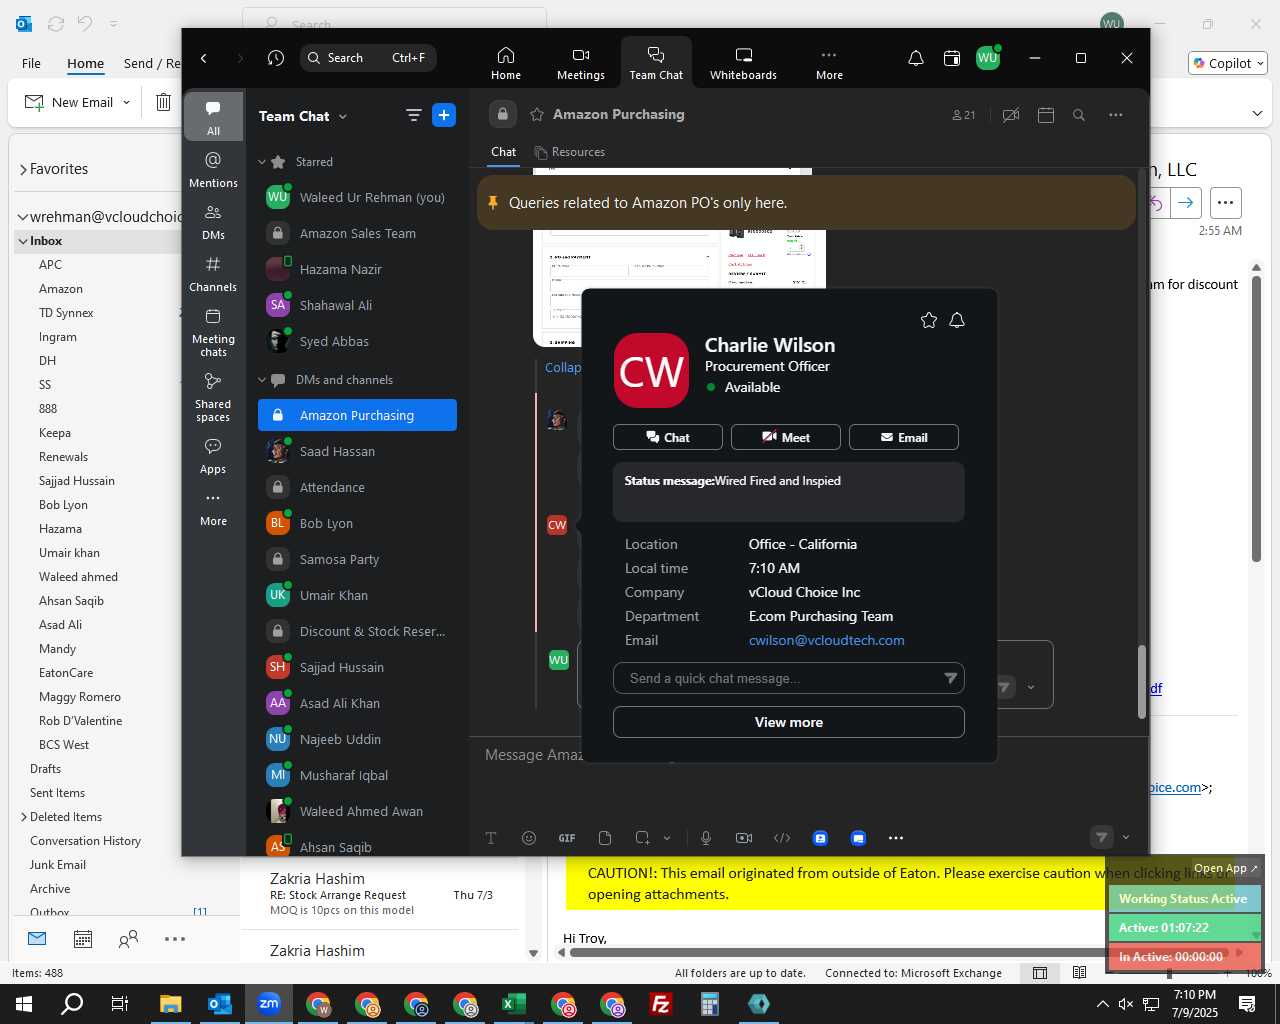Start a chat with Charlie Wilson
The height and width of the screenshot is (1024, 1280).
668,437
